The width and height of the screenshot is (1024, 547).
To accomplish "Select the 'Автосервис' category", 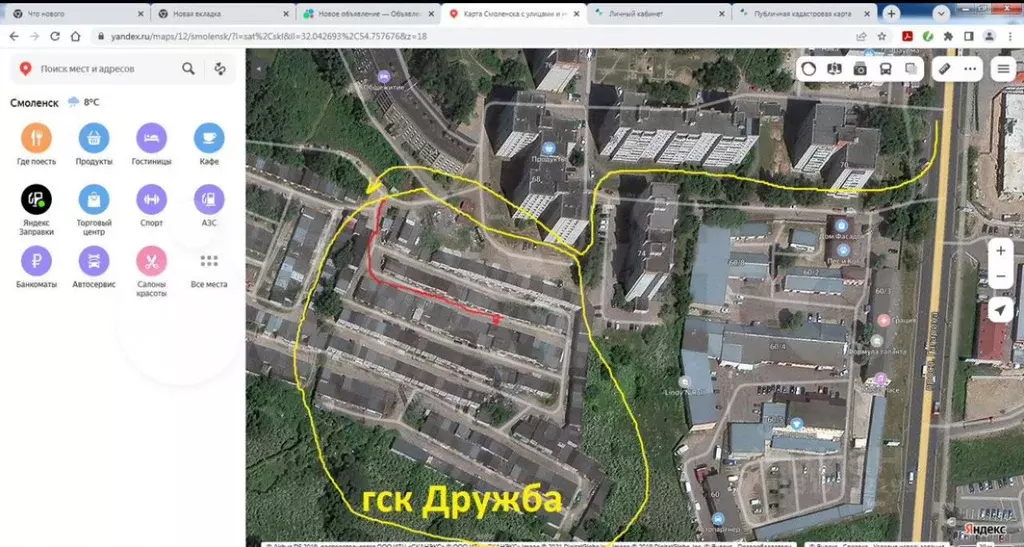I will coord(94,267).
